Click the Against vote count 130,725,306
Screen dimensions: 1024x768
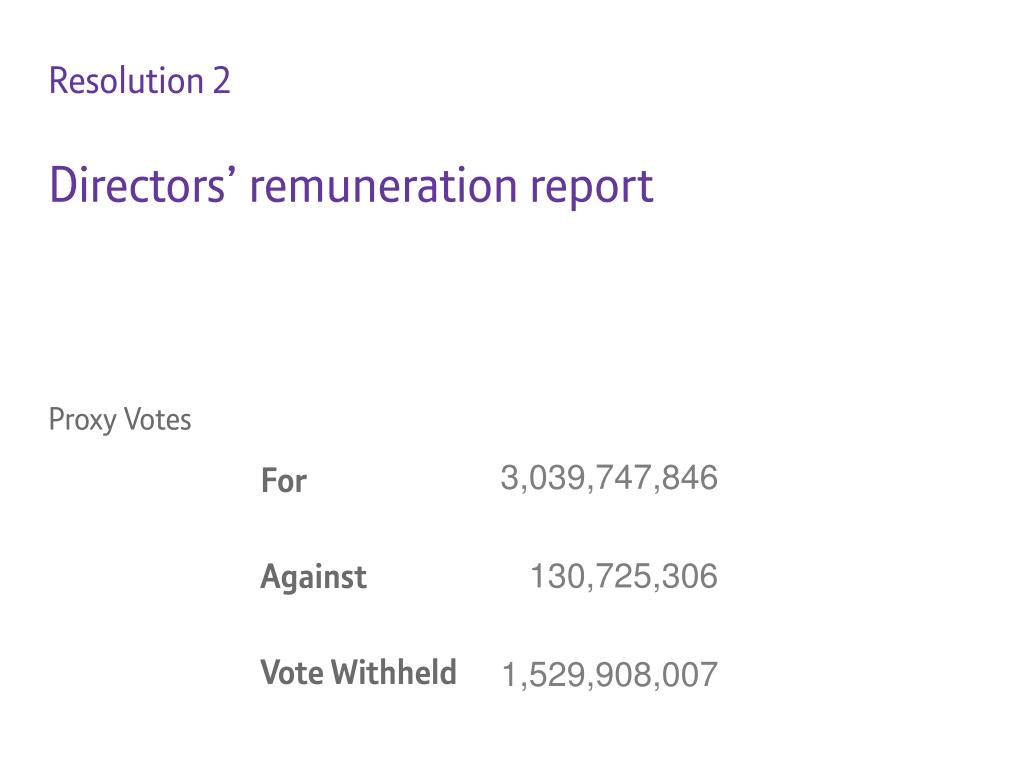pos(624,577)
